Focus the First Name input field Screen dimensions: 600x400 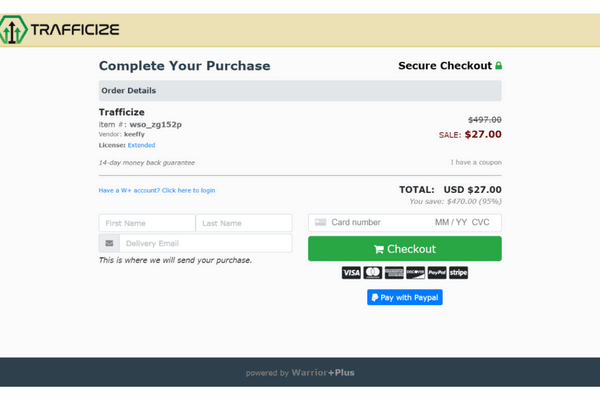point(147,223)
